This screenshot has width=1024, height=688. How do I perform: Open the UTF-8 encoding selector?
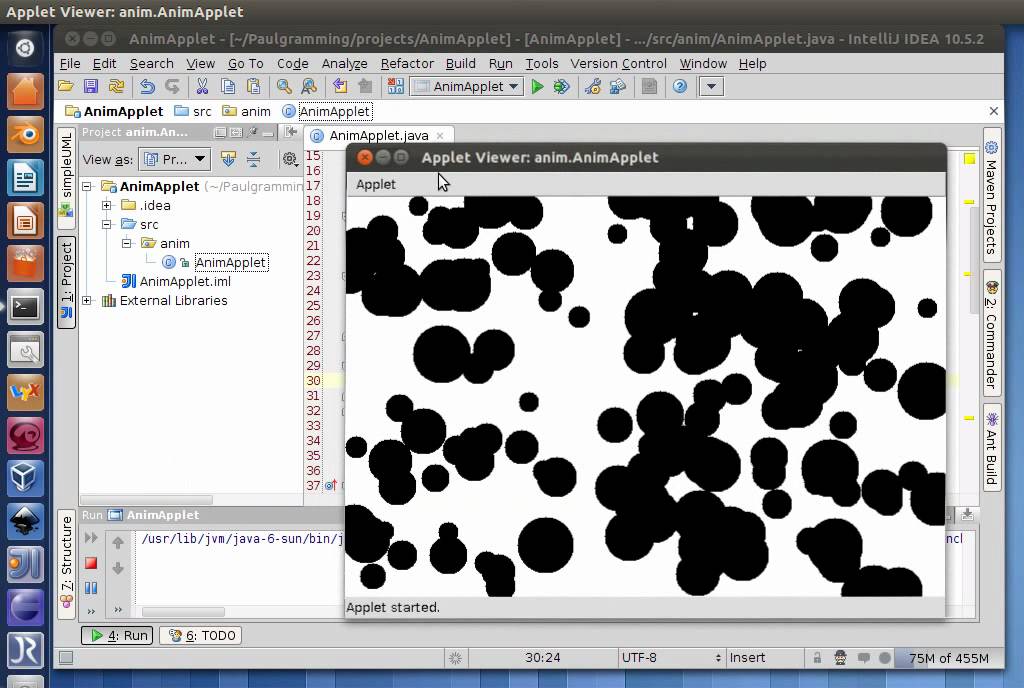click(x=671, y=657)
